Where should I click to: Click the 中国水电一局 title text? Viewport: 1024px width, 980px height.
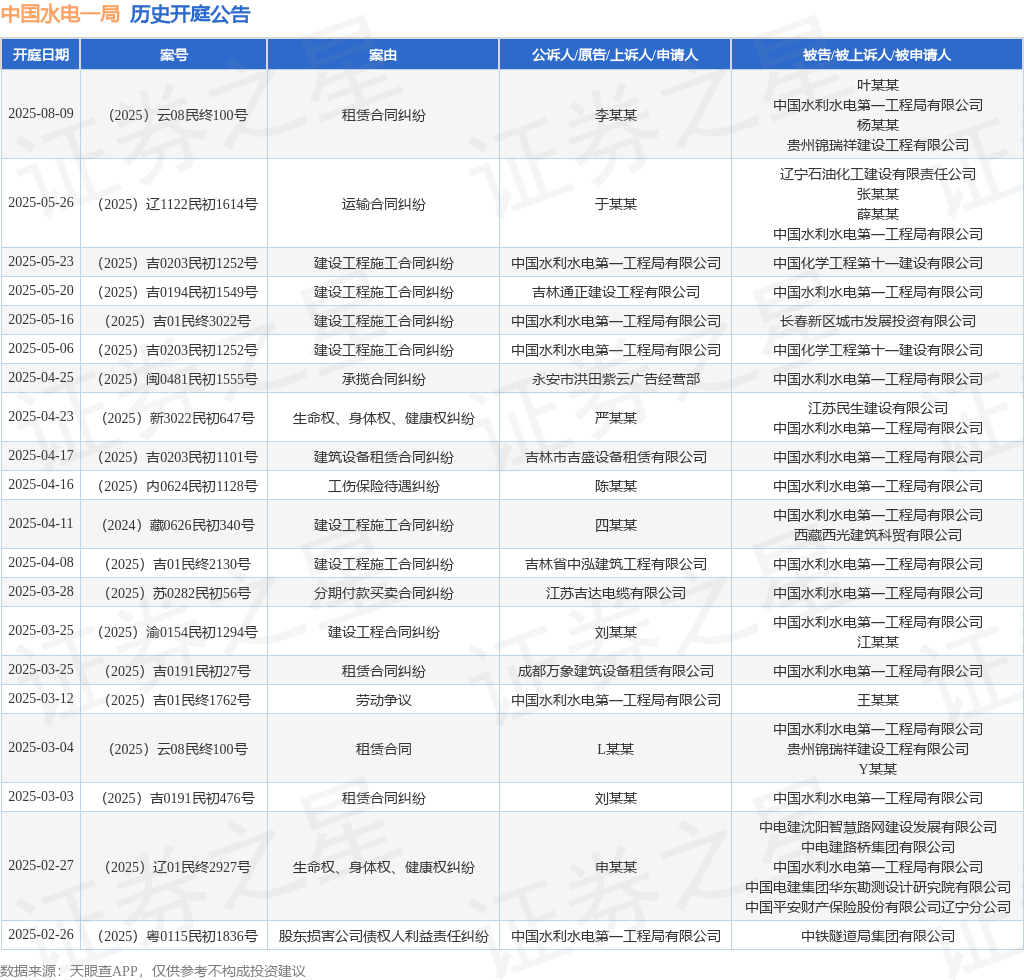tap(60, 14)
